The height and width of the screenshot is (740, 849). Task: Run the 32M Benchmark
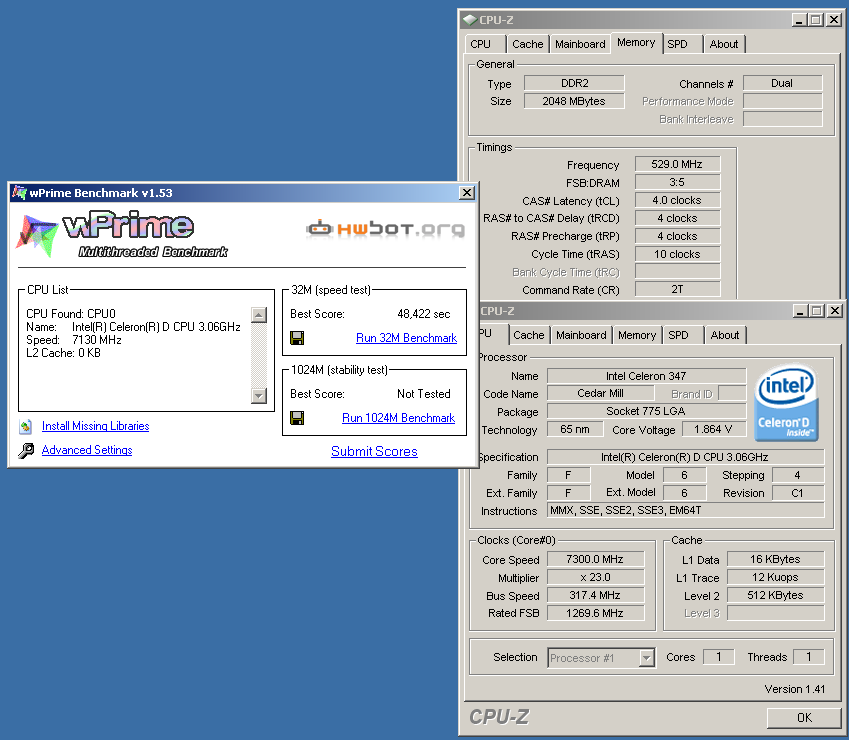pyautogui.click(x=406, y=338)
